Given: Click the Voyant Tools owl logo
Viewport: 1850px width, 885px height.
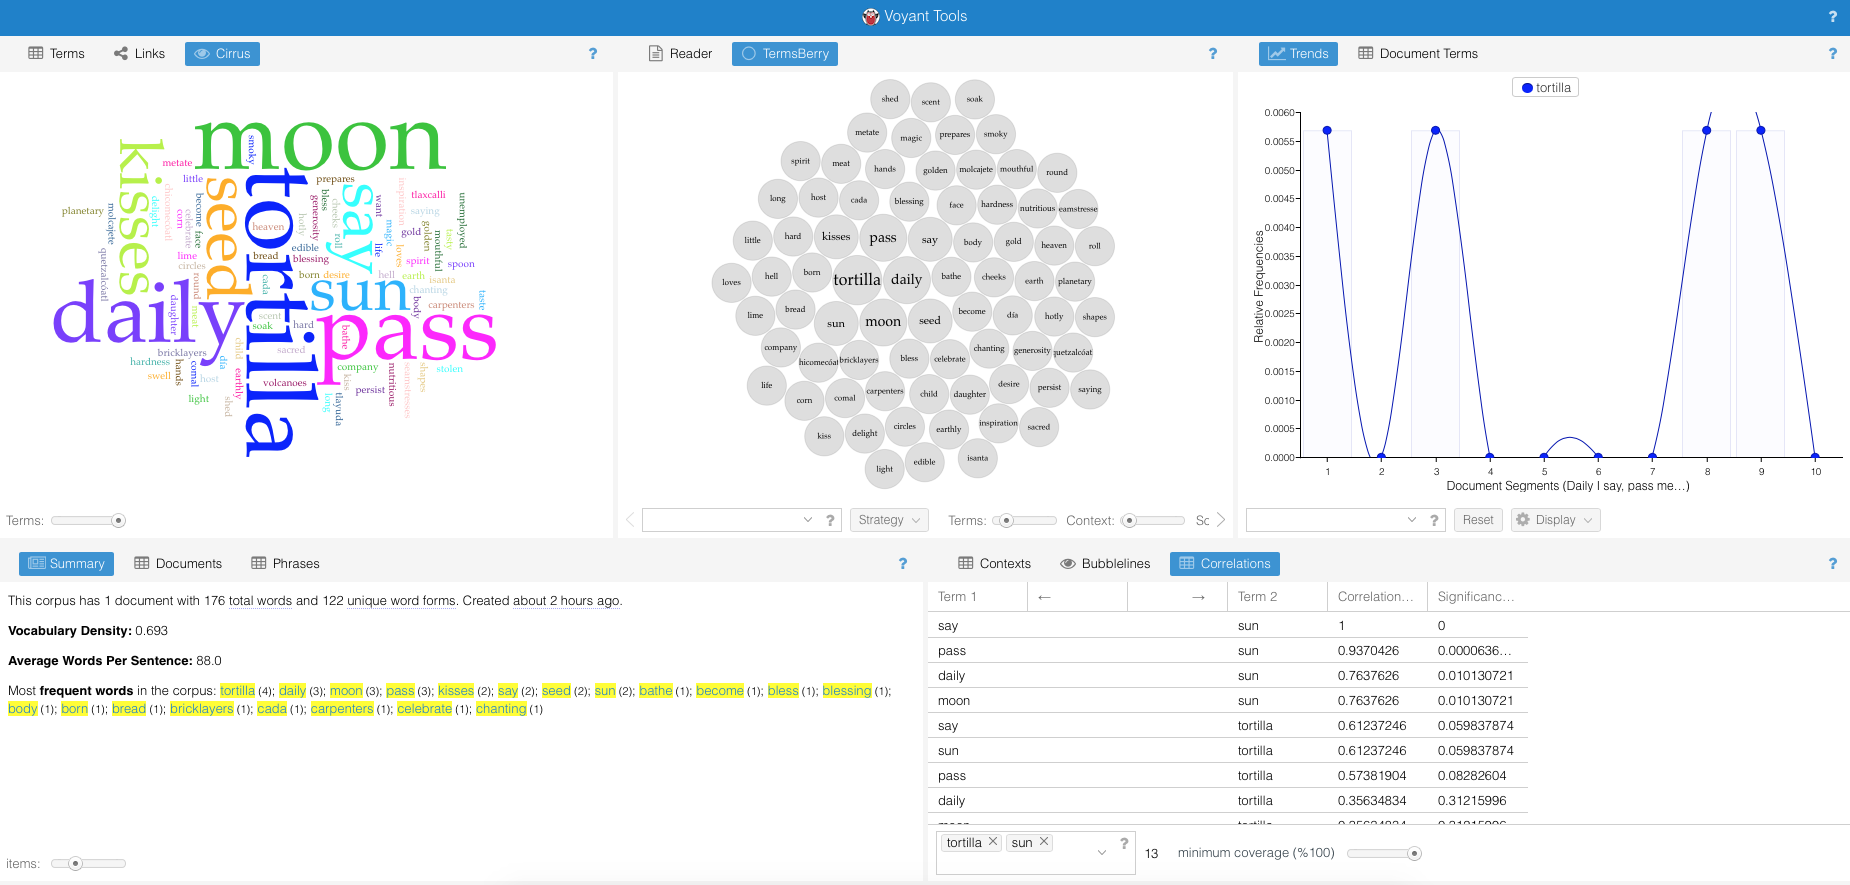Looking at the screenshot, I should click(871, 16).
